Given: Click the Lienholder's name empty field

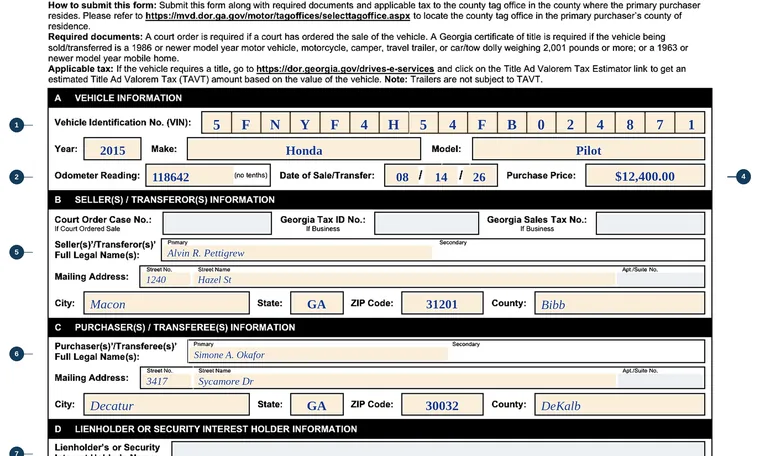Looking at the screenshot, I should coord(438,449).
